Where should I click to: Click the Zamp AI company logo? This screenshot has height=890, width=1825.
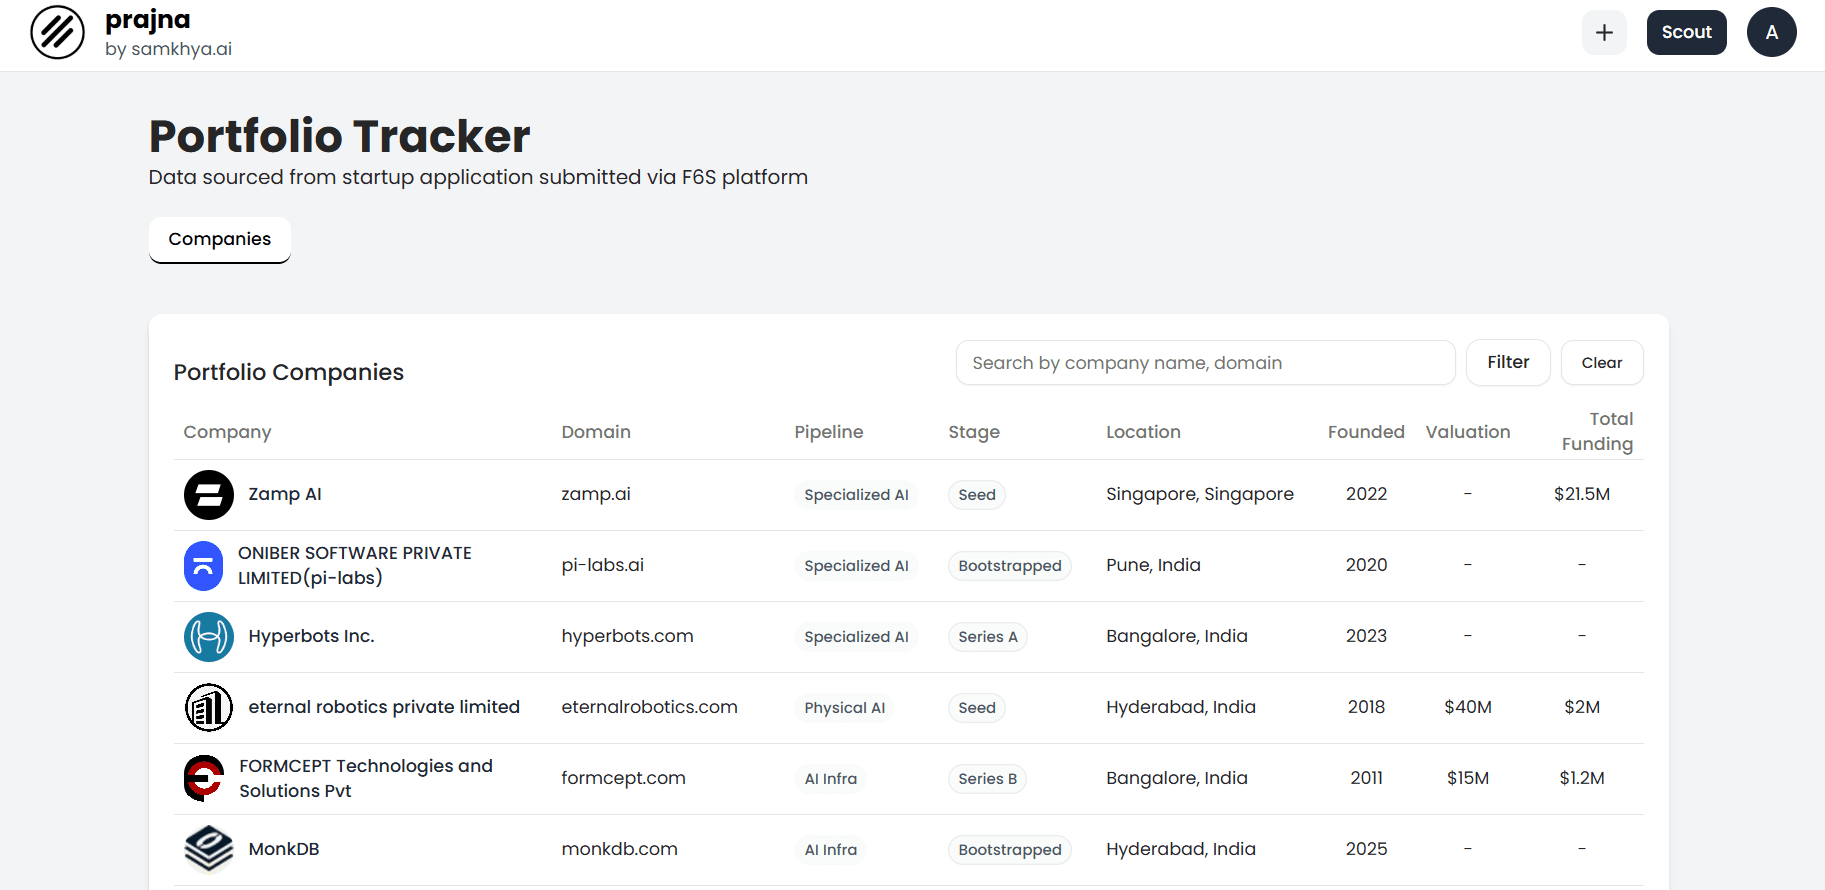208,495
